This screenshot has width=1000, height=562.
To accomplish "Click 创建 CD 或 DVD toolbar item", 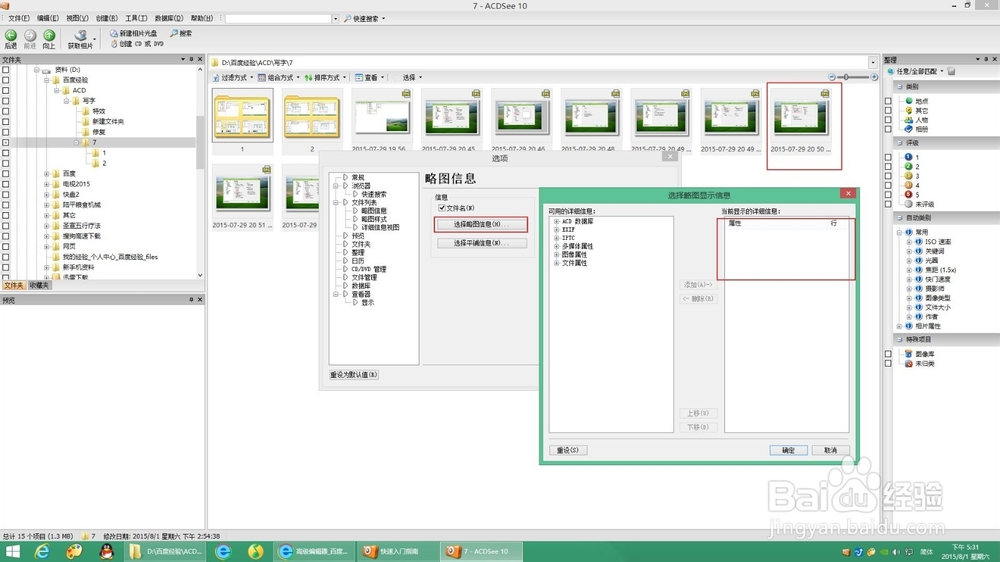I will (x=137, y=44).
